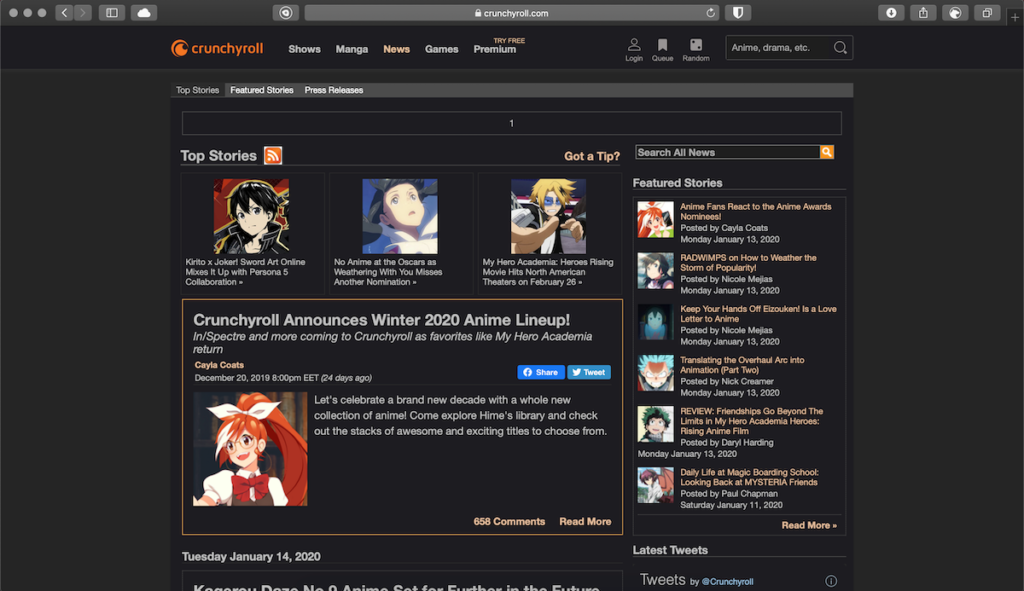The width and height of the screenshot is (1024, 591).
Task: Click the info icon beside the Tweets widget
Action: [830, 580]
